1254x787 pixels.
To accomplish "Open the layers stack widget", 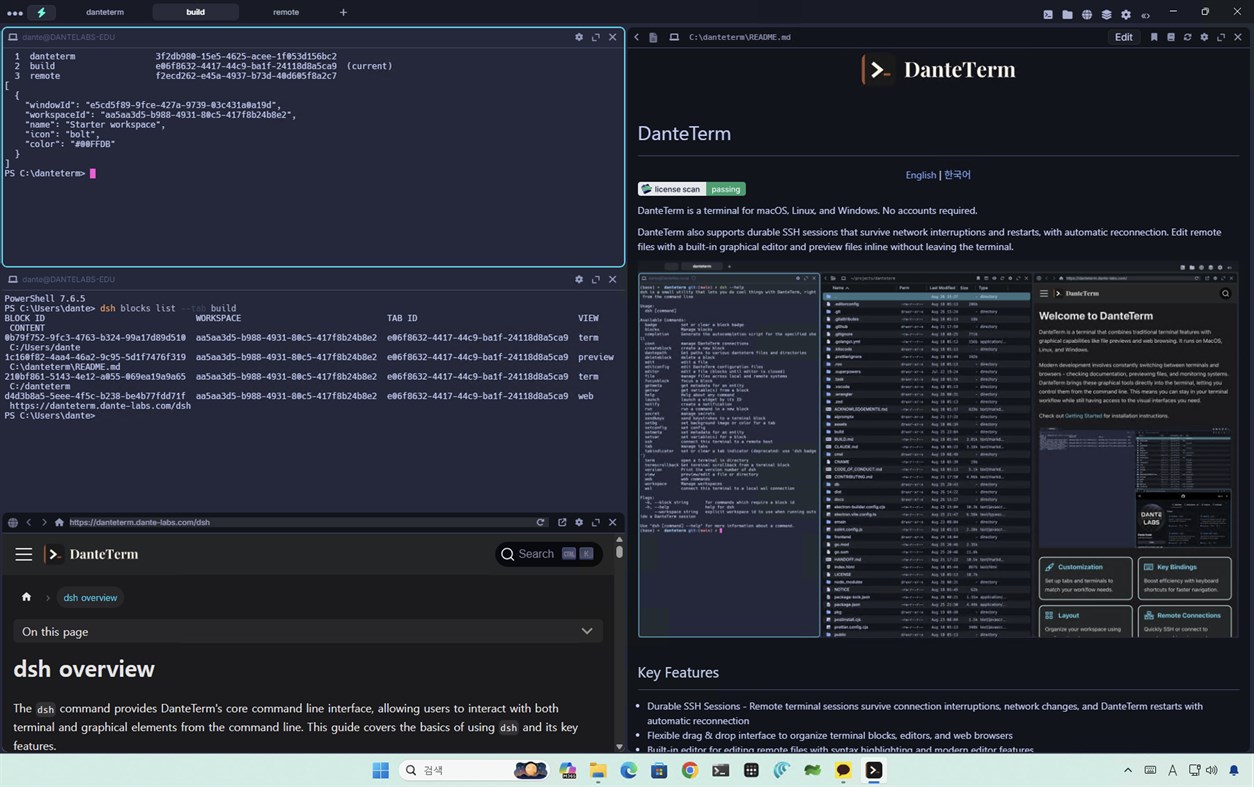I will [1106, 14].
